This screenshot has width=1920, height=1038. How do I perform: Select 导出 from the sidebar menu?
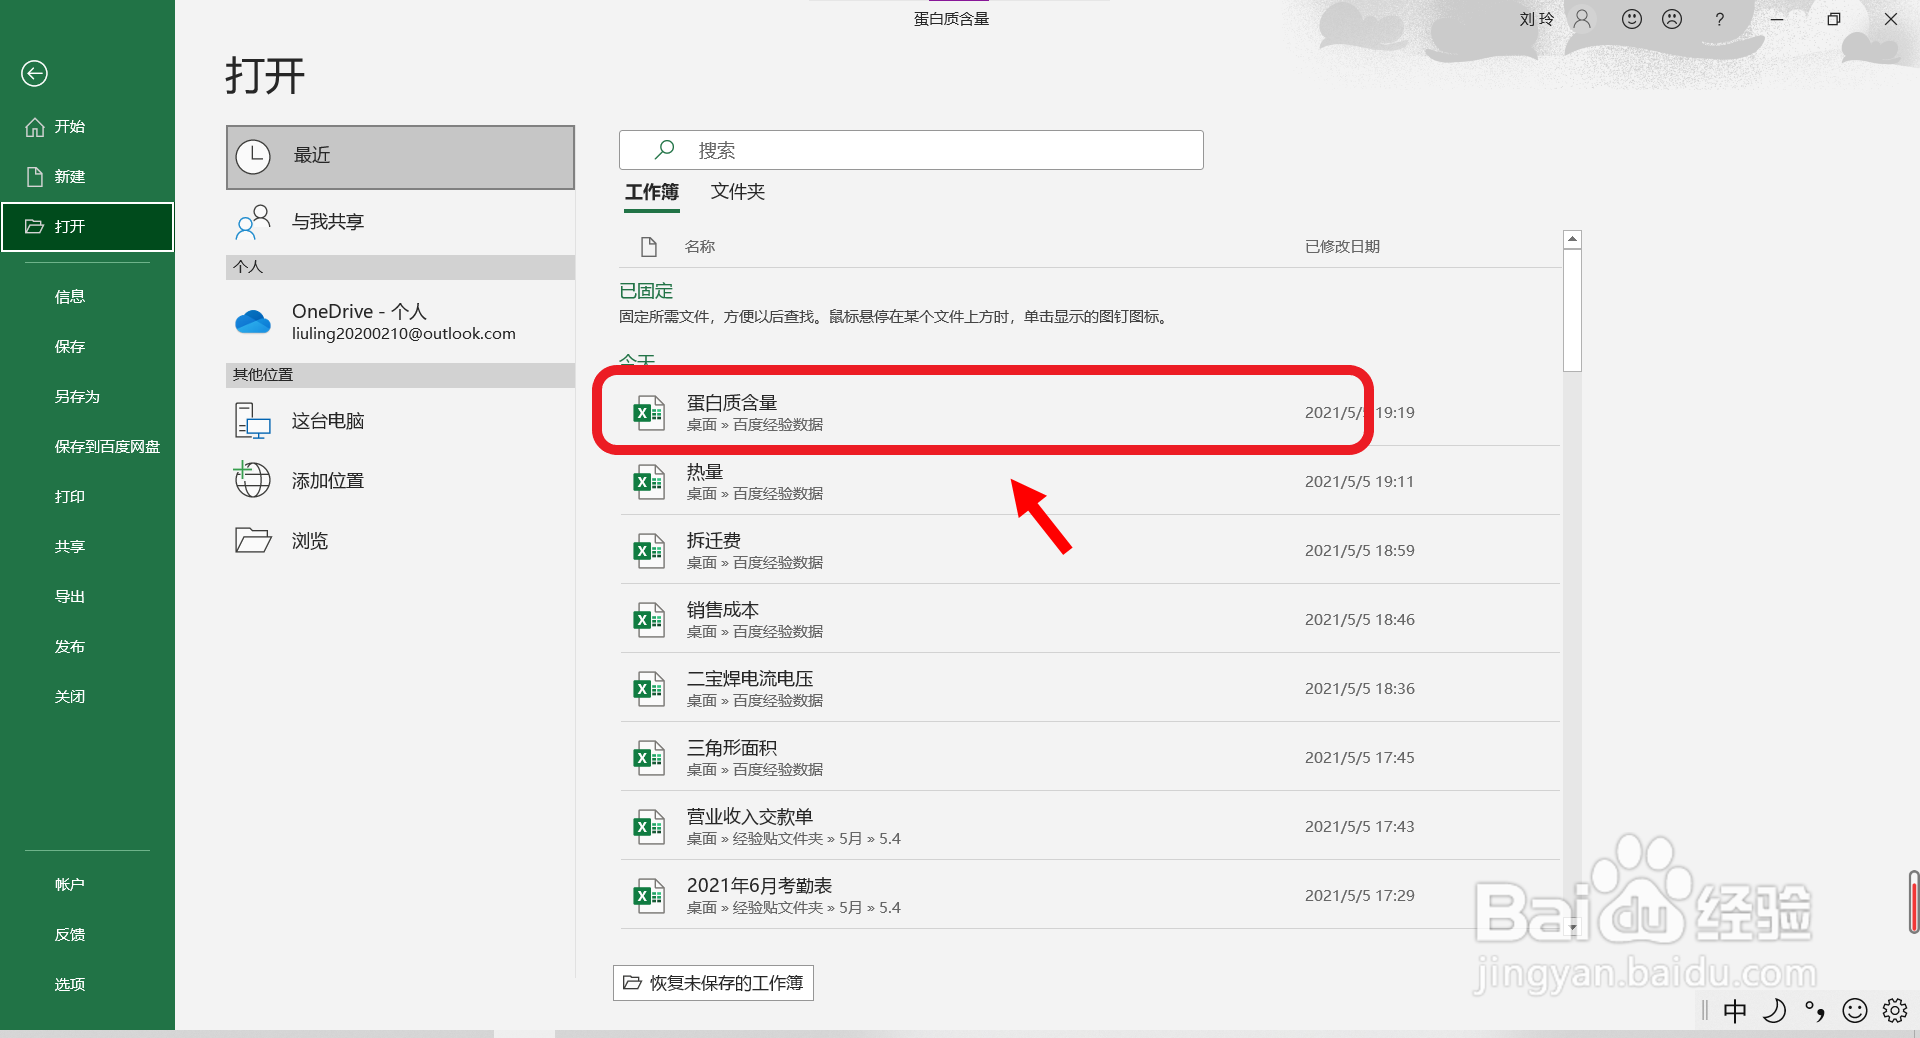69,596
